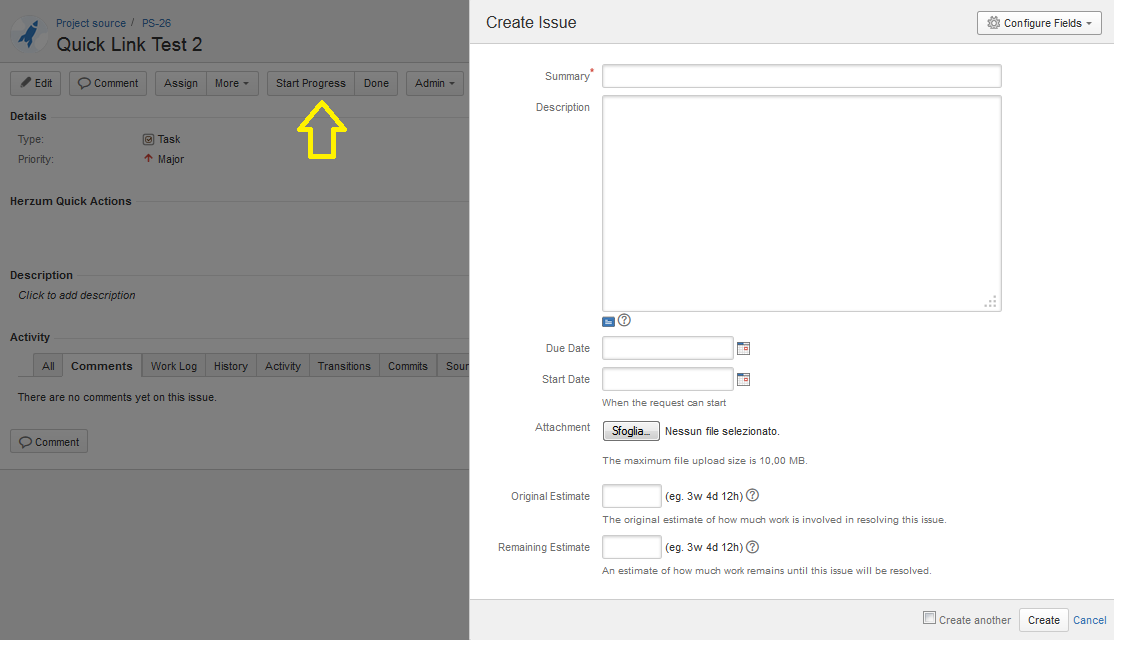
Task: Click Remaining Estimate help question mark
Action: point(752,547)
